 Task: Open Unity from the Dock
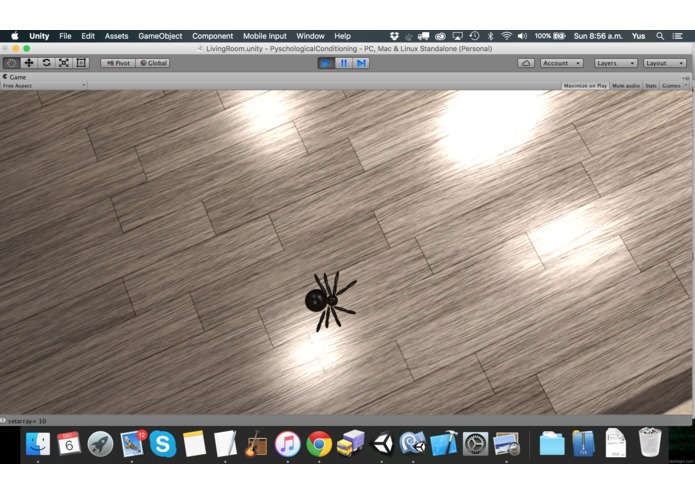(x=382, y=443)
